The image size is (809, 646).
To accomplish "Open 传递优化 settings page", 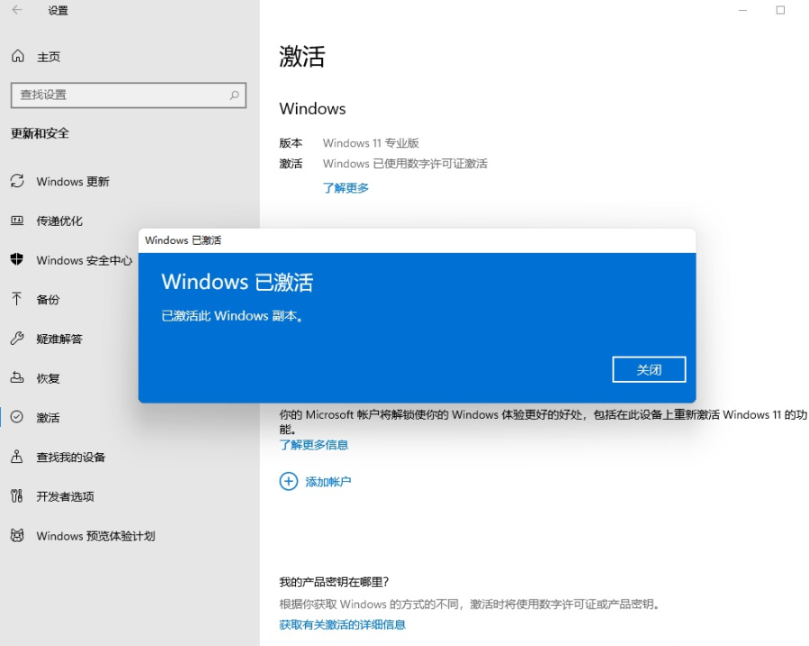I will click(59, 221).
